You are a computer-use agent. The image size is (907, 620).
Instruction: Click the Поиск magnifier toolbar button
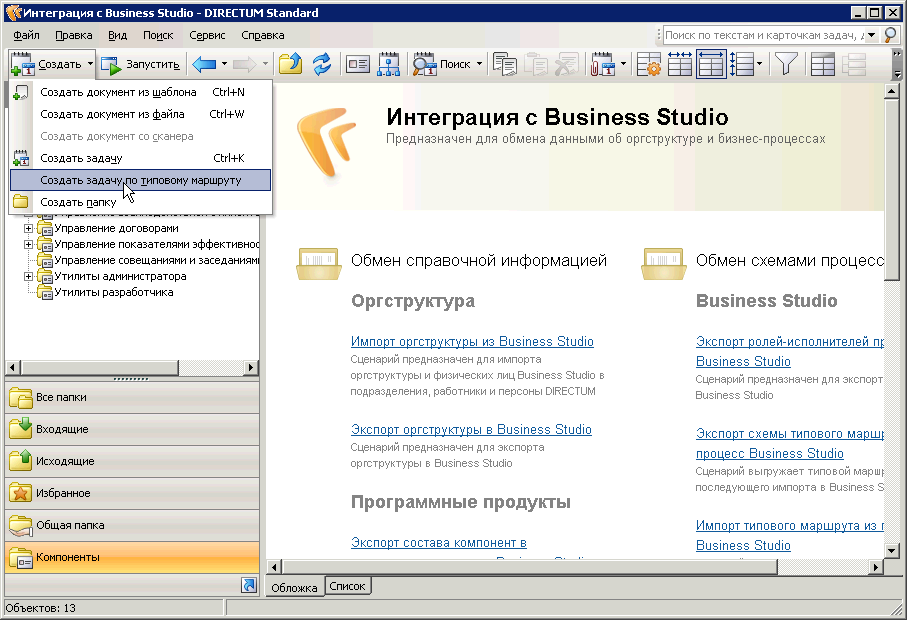(441, 64)
